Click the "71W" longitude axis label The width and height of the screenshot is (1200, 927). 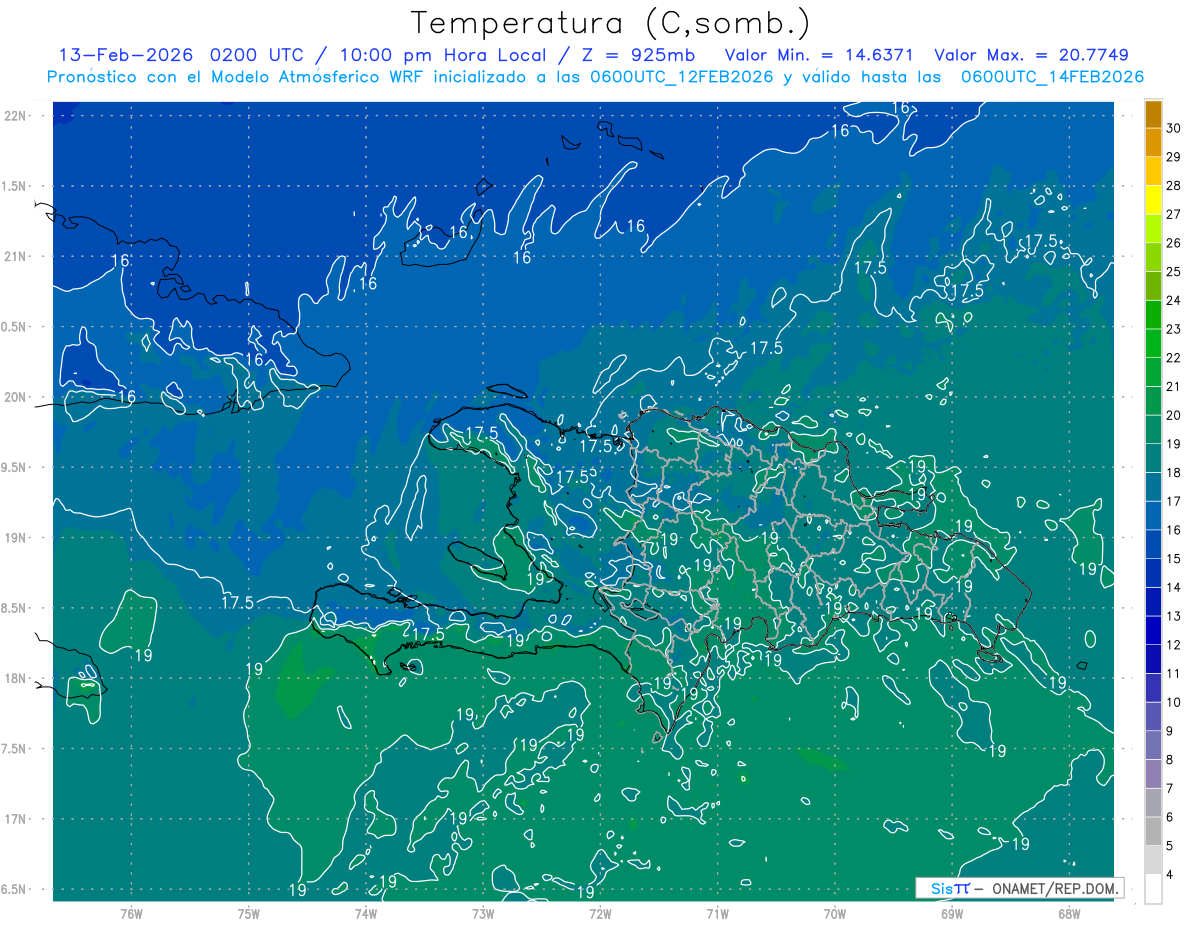click(x=717, y=913)
